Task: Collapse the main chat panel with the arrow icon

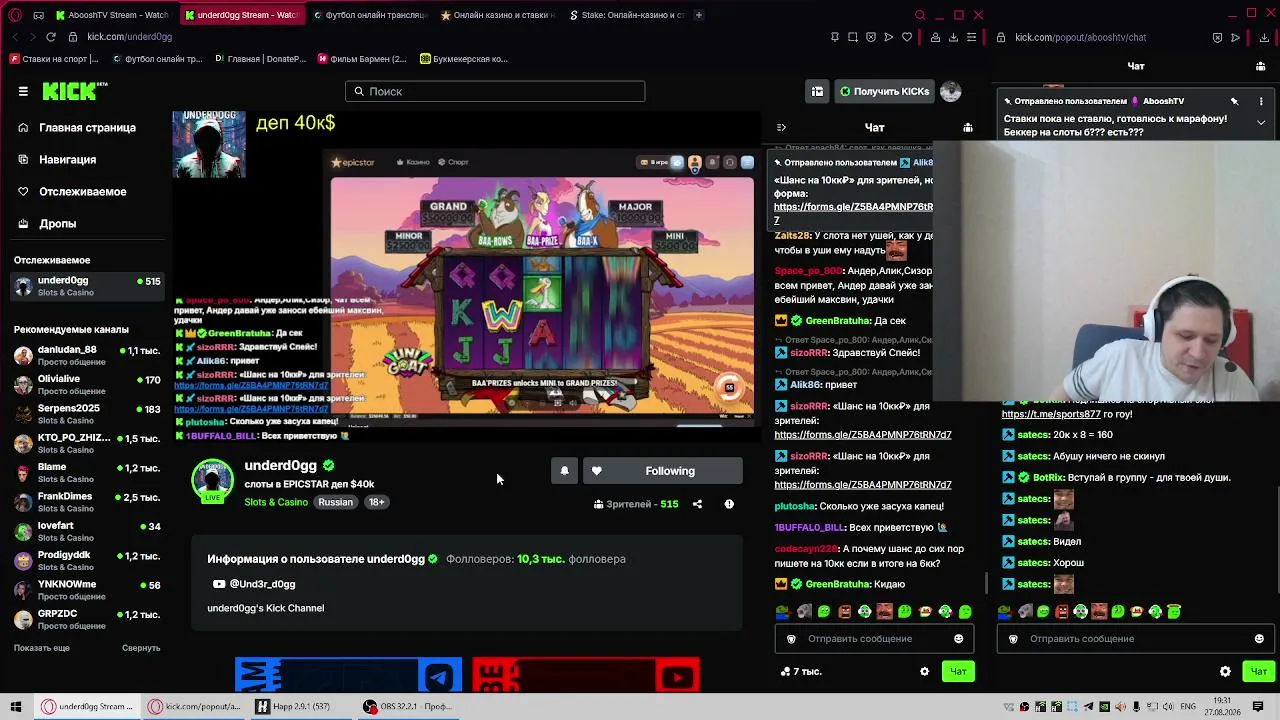Action: 781,128
